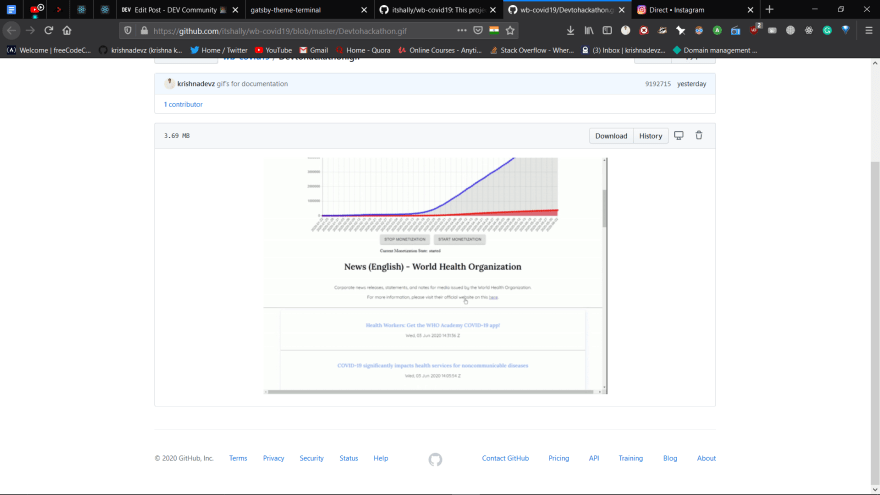The height and width of the screenshot is (495, 880).
Task: Open footer Privacy link
Action: [273, 458]
